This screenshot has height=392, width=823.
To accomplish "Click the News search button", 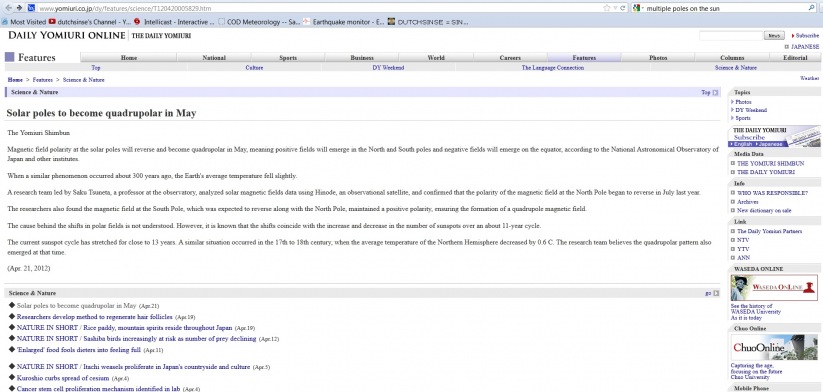I will (x=774, y=36).
